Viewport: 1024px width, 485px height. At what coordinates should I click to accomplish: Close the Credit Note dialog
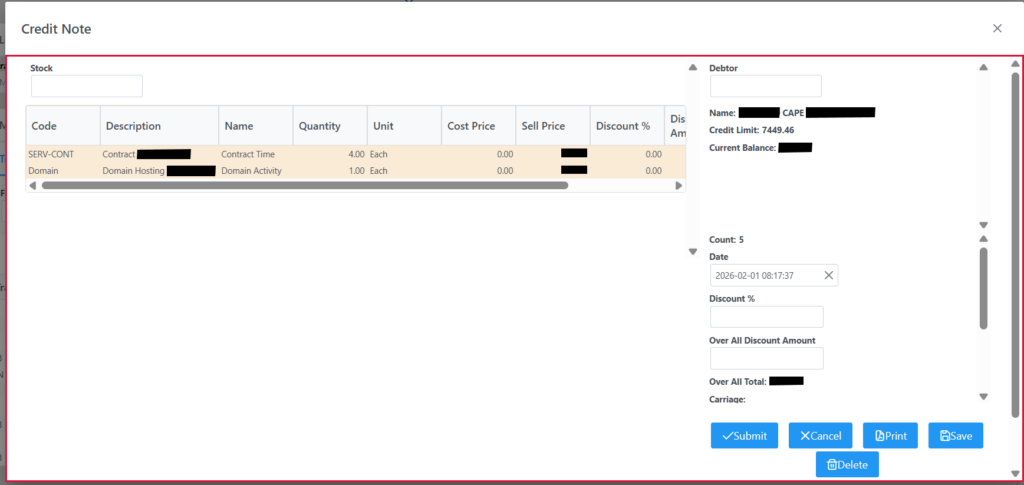pyautogui.click(x=996, y=28)
